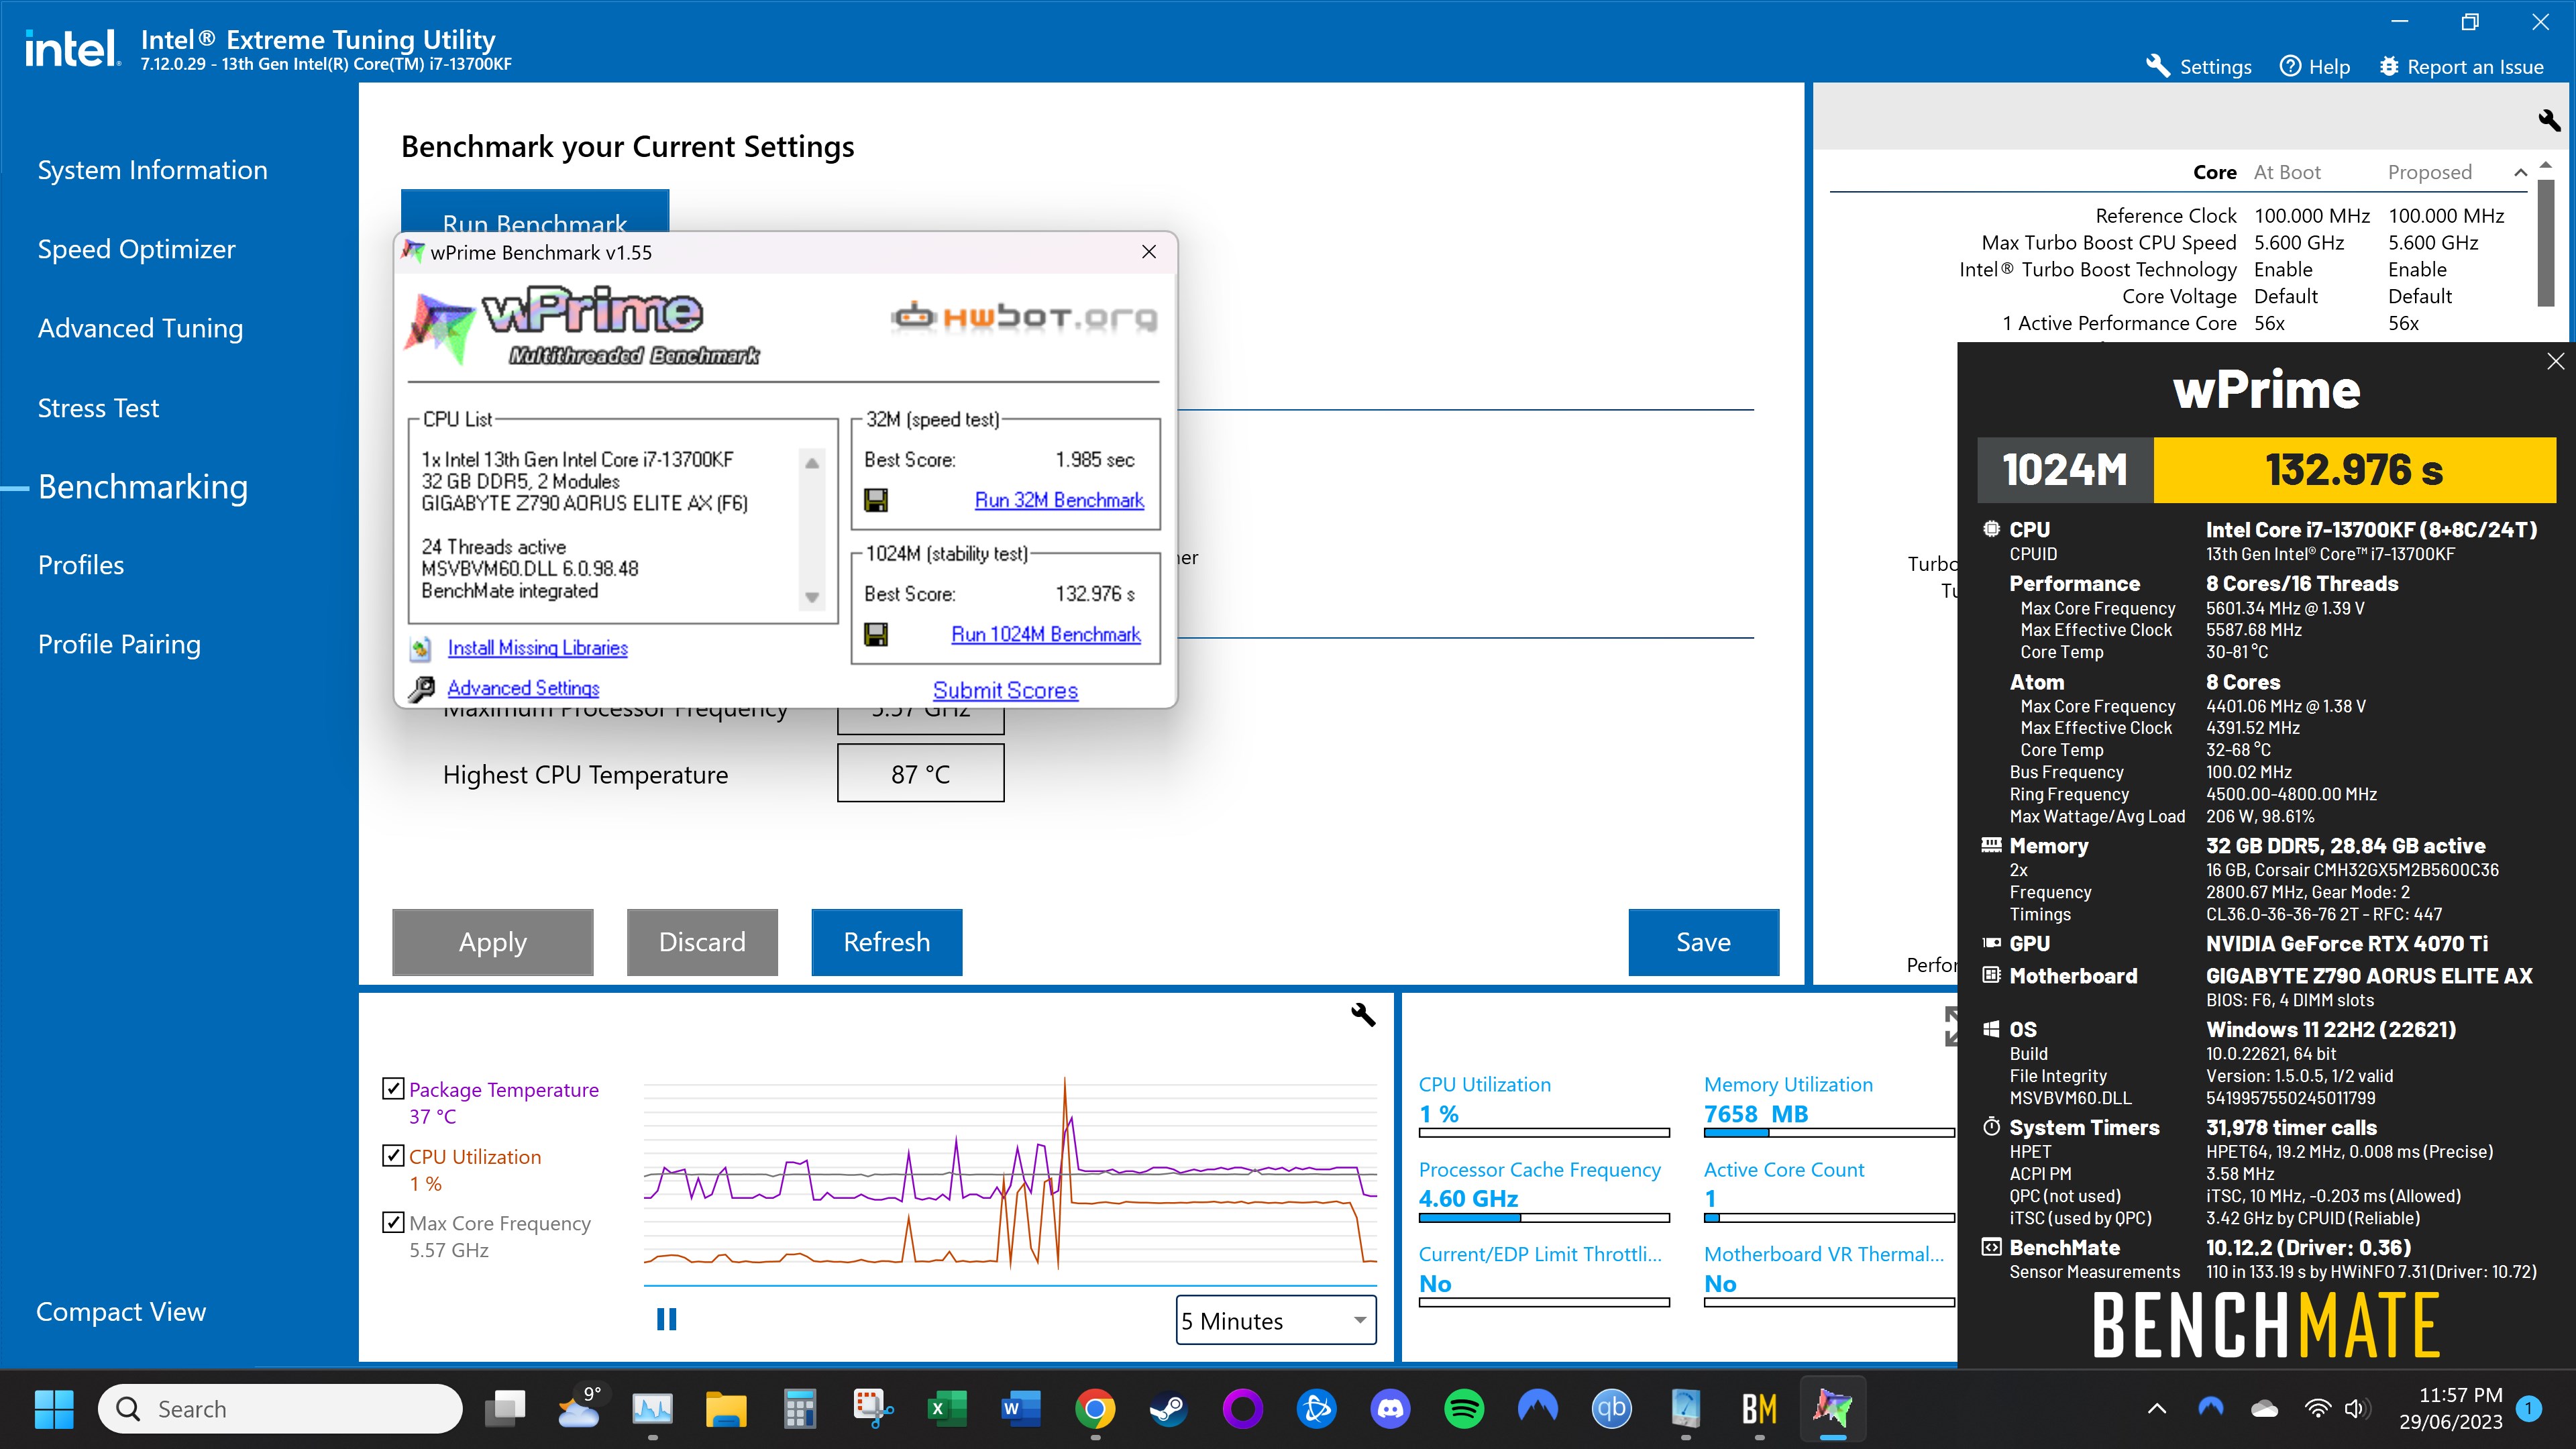Click the wrench icon on the graph panel

pyautogui.click(x=1363, y=1015)
